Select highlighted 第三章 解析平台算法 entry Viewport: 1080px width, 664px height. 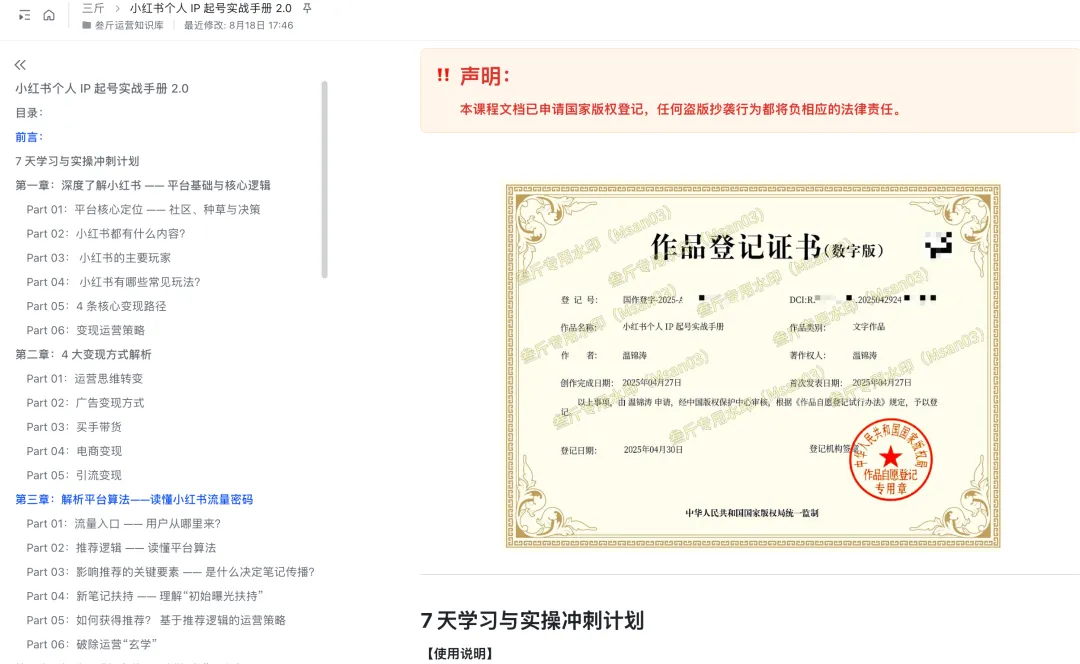click(134, 499)
